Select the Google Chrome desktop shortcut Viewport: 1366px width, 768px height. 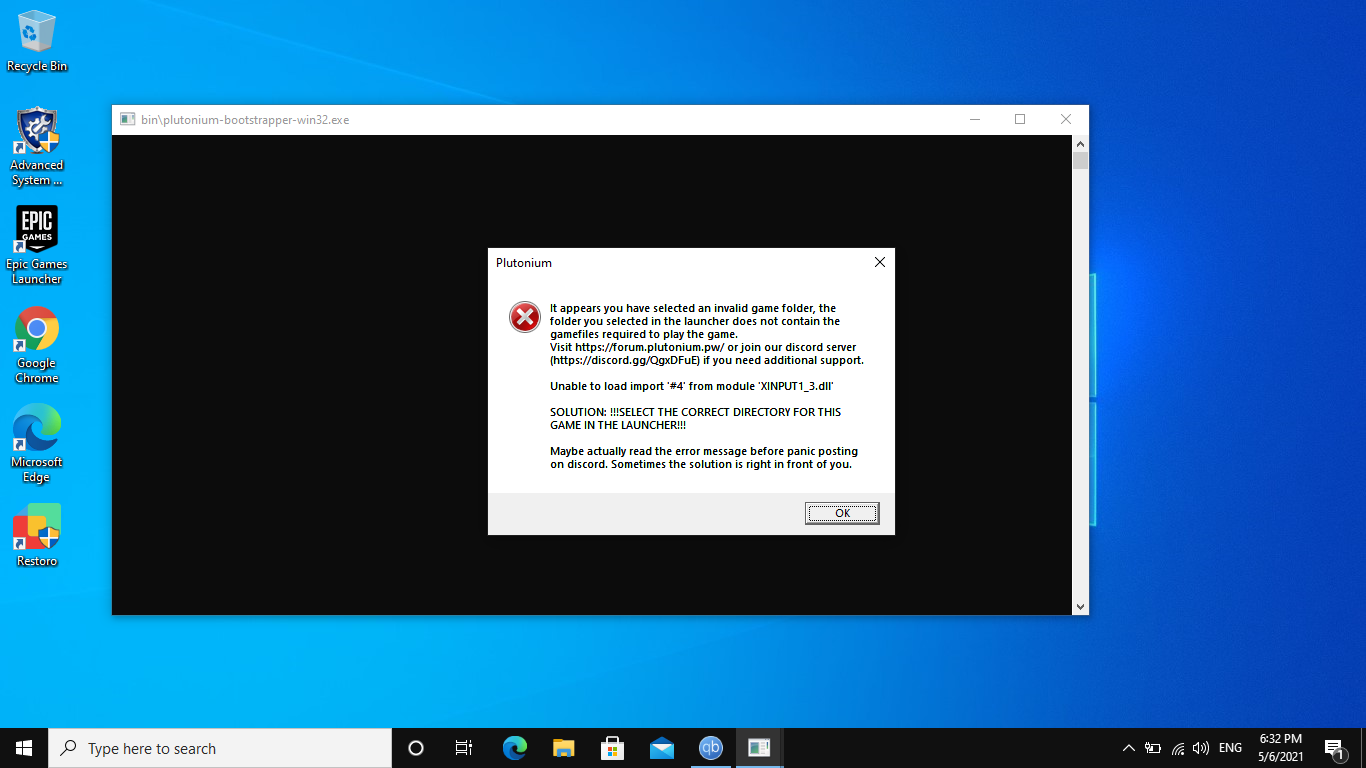click(x=37, y=345)
